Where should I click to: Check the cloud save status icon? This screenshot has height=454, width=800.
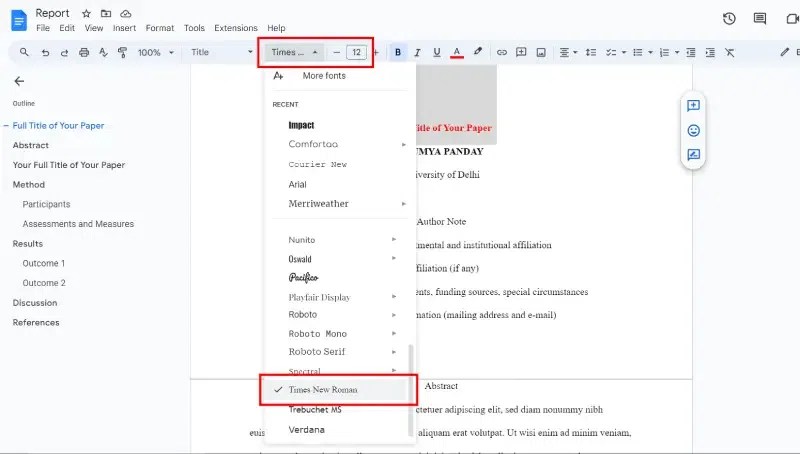pyautogui.click(x=126, y=14)
